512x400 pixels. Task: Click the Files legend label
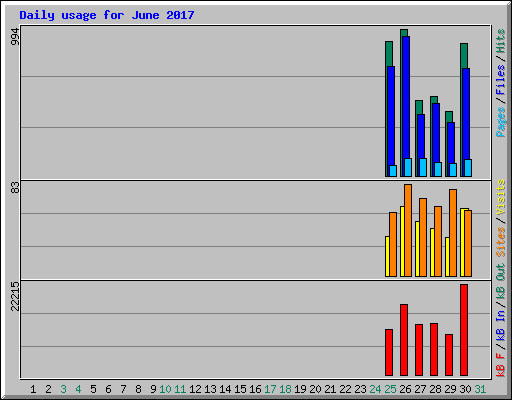click(501, 80)
